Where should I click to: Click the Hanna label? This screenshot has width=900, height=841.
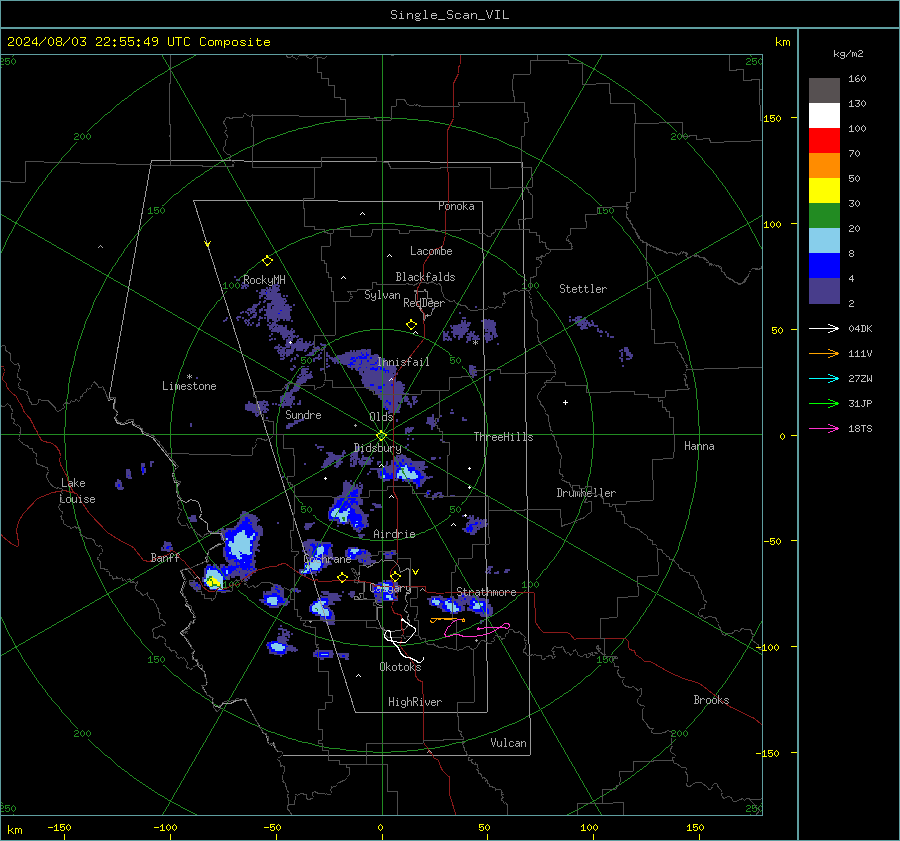pyautogui.click(x=699, y=446)
